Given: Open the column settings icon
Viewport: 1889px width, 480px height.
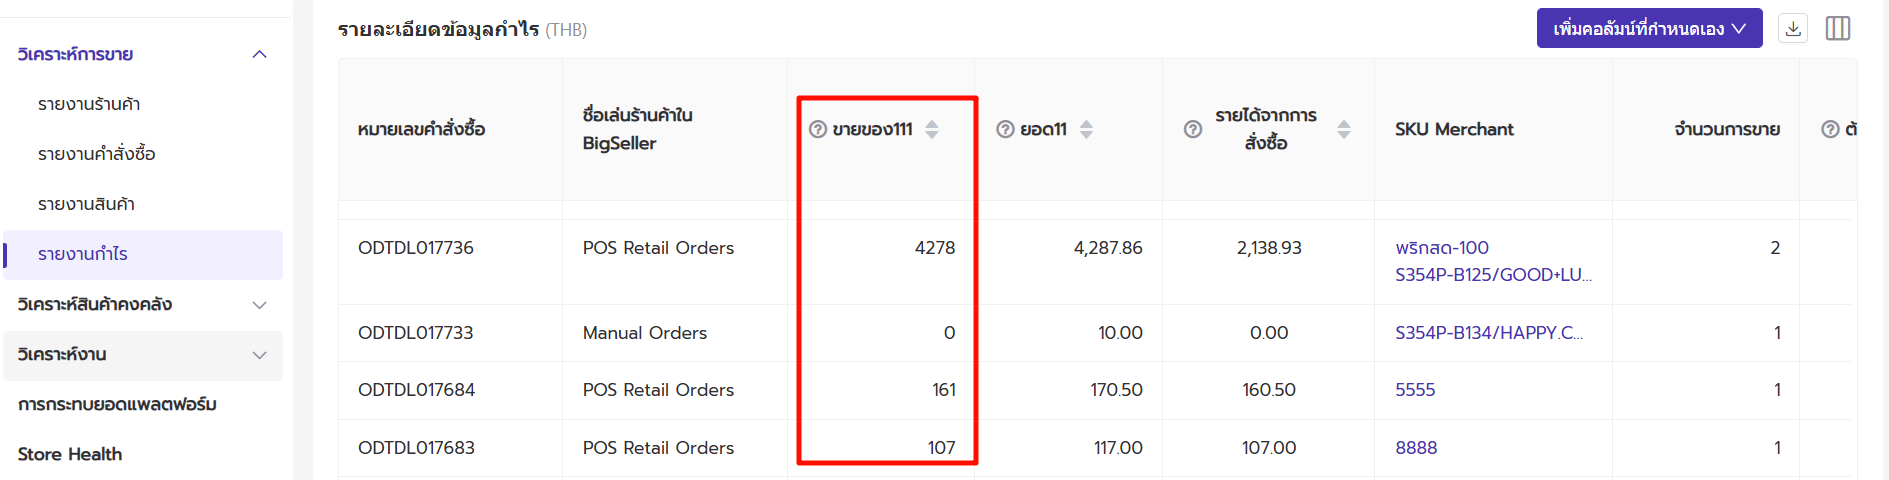Looking at the screenshot, I should pyautogui.click(x=1837, y=28).
